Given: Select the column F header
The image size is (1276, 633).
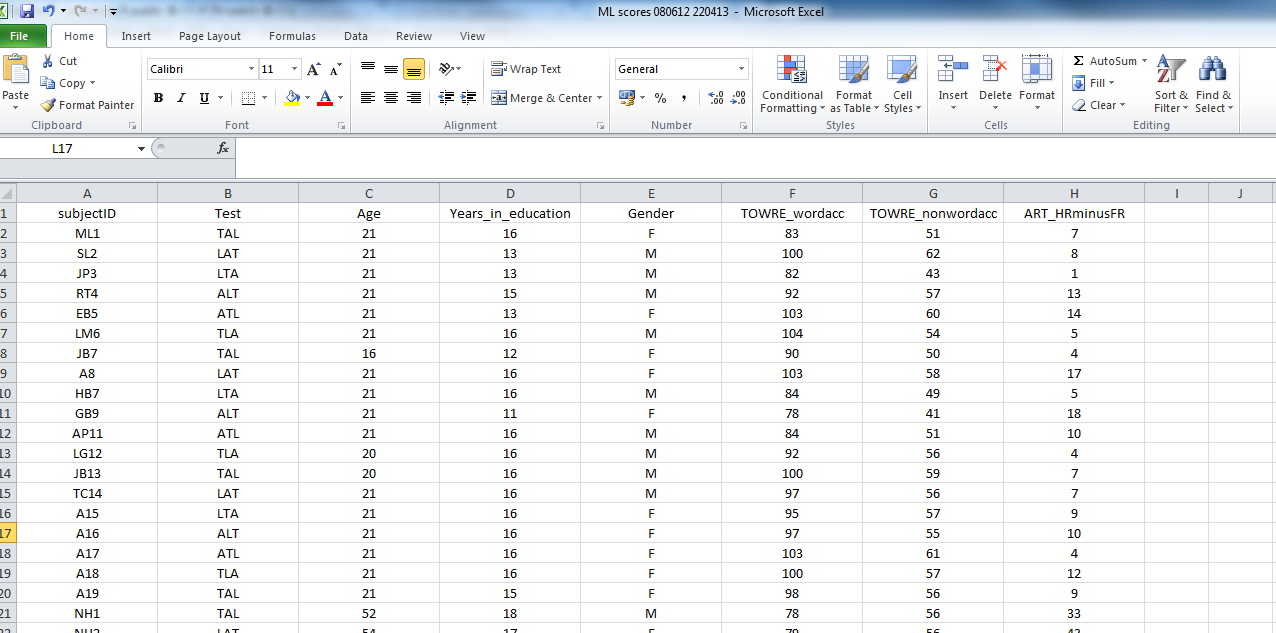Looking at the screenshot, I should [792, 194].
